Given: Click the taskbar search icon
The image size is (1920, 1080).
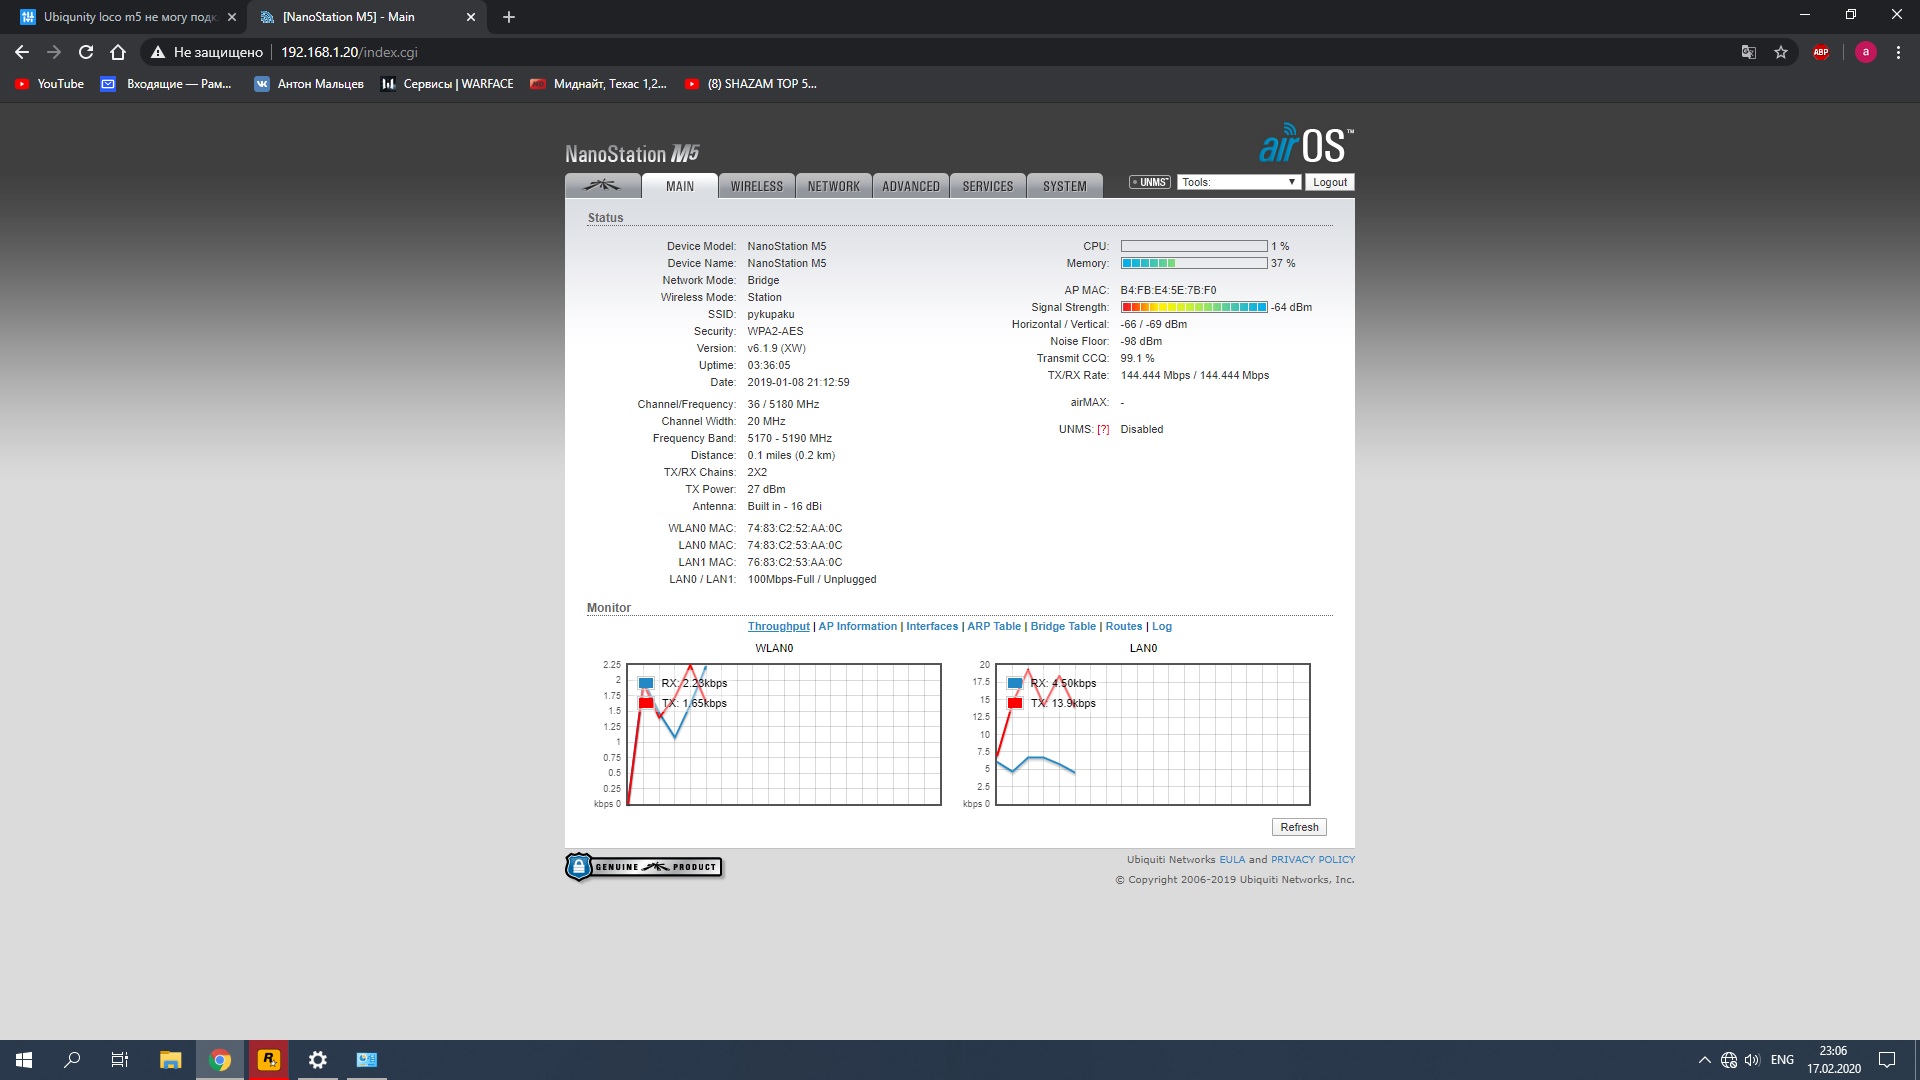Looking at the screenshot, I should coord(72,1060).
